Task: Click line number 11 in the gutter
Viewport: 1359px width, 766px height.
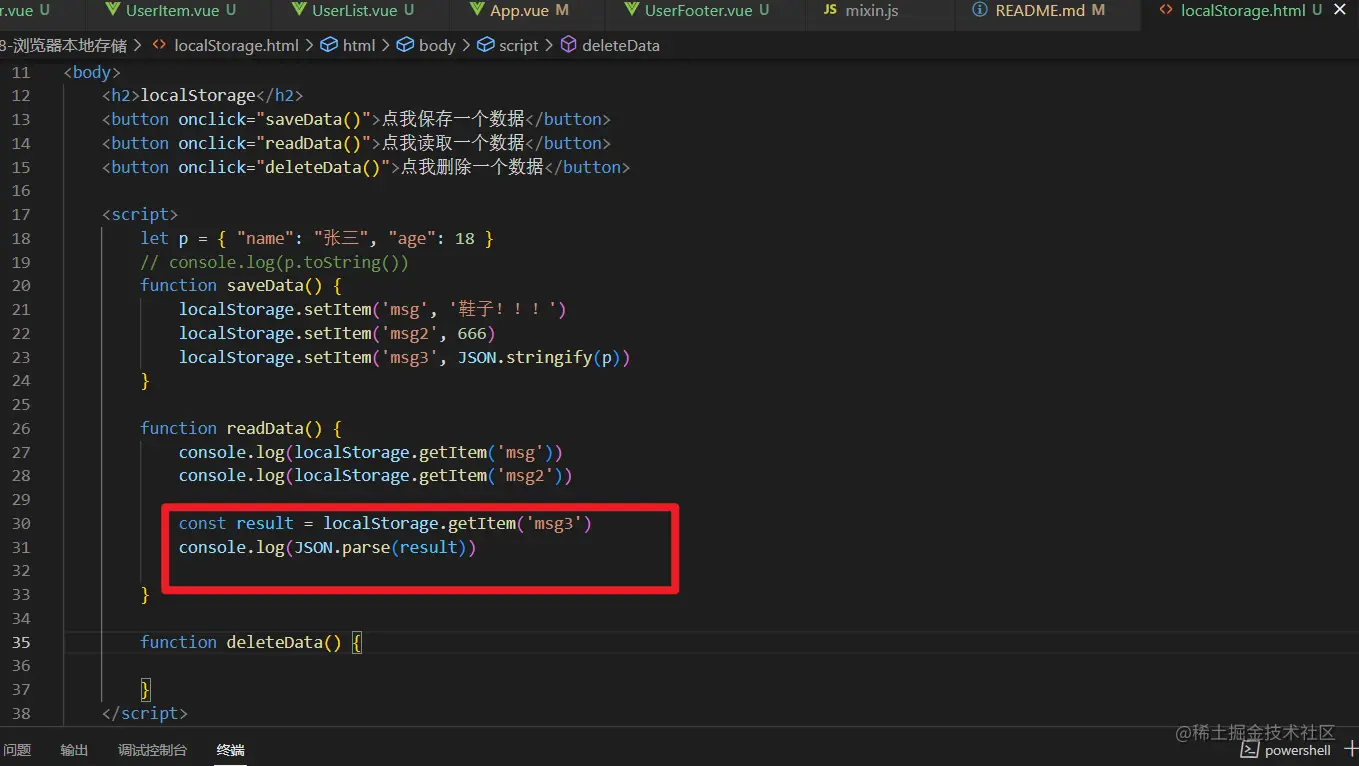Action: coord(21,72)
